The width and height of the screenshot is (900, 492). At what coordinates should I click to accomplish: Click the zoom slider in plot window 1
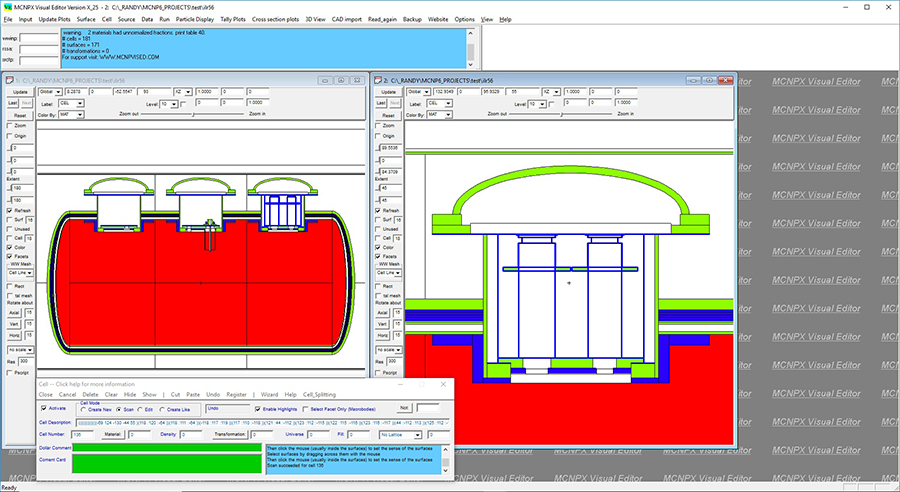193,114
